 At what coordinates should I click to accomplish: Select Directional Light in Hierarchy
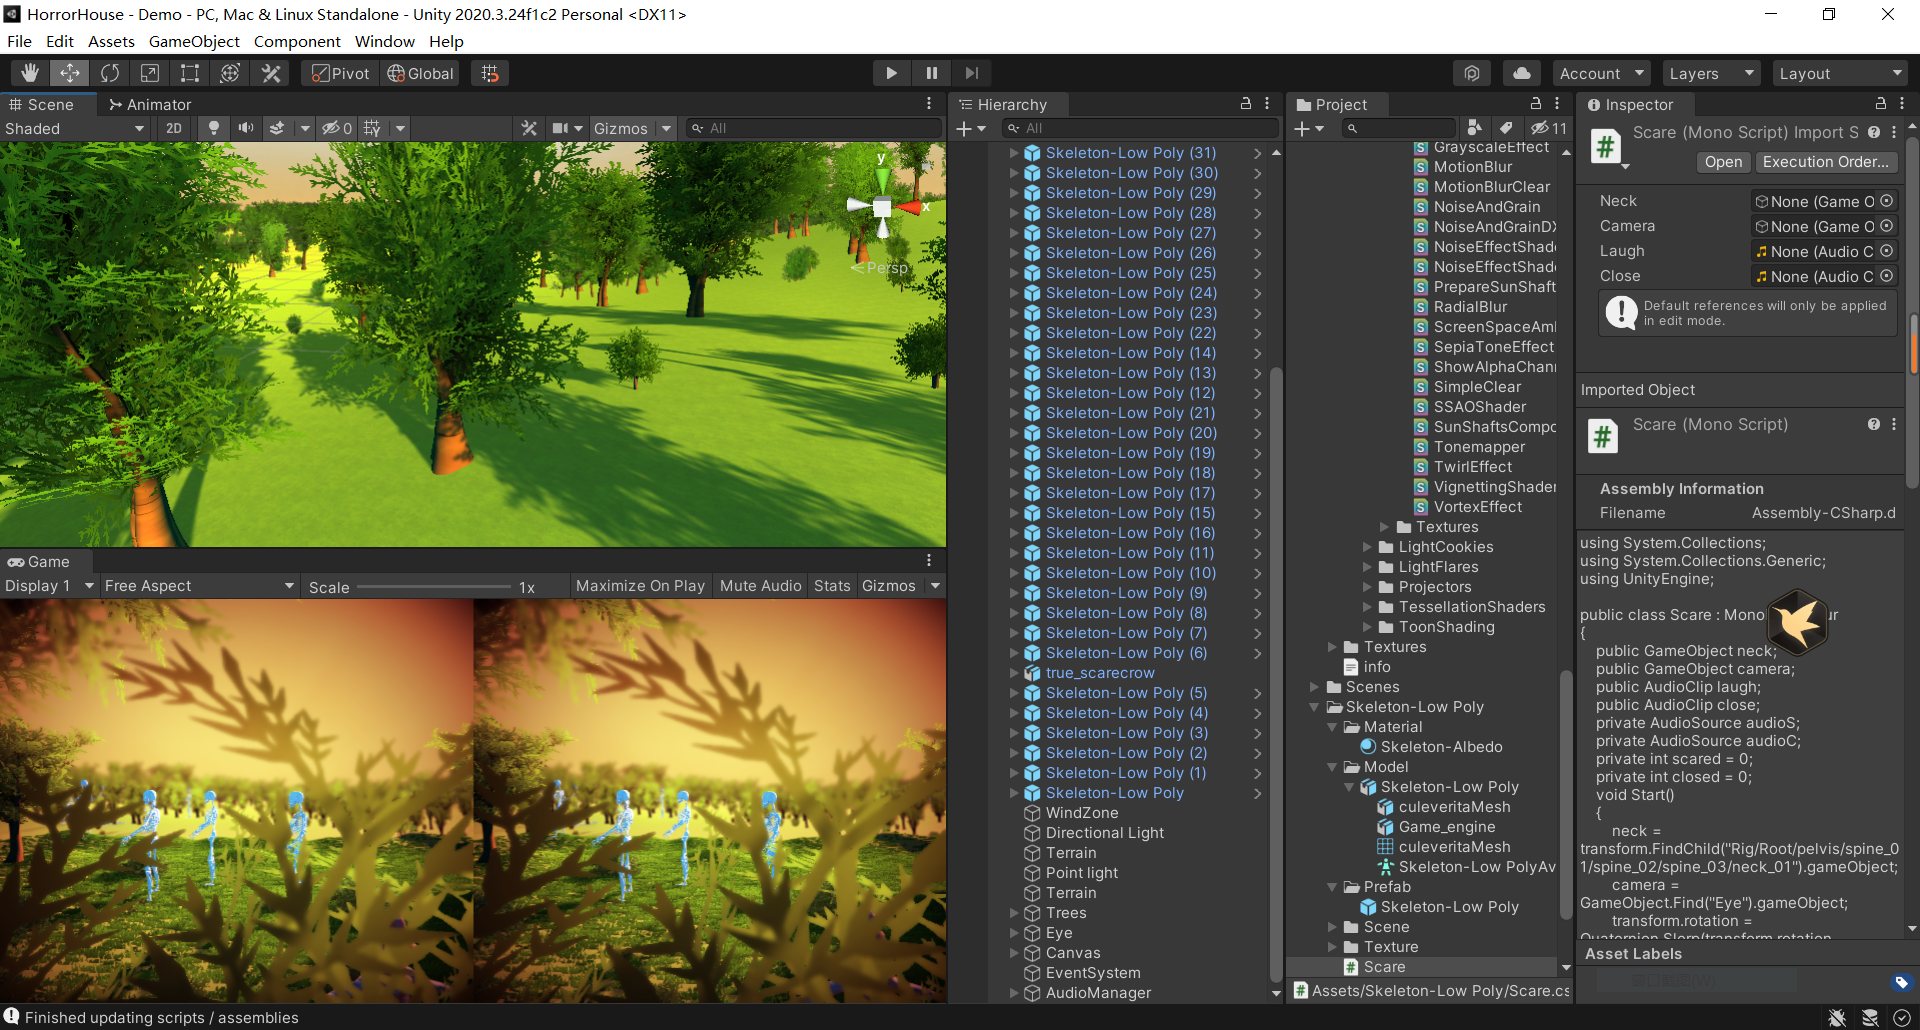(1105, 833)
